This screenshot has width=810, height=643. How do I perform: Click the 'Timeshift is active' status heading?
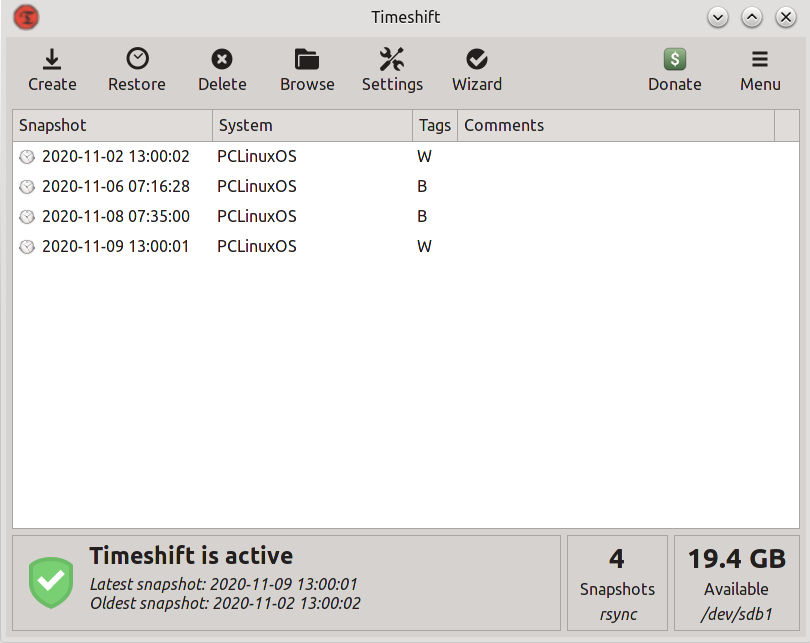191,556
